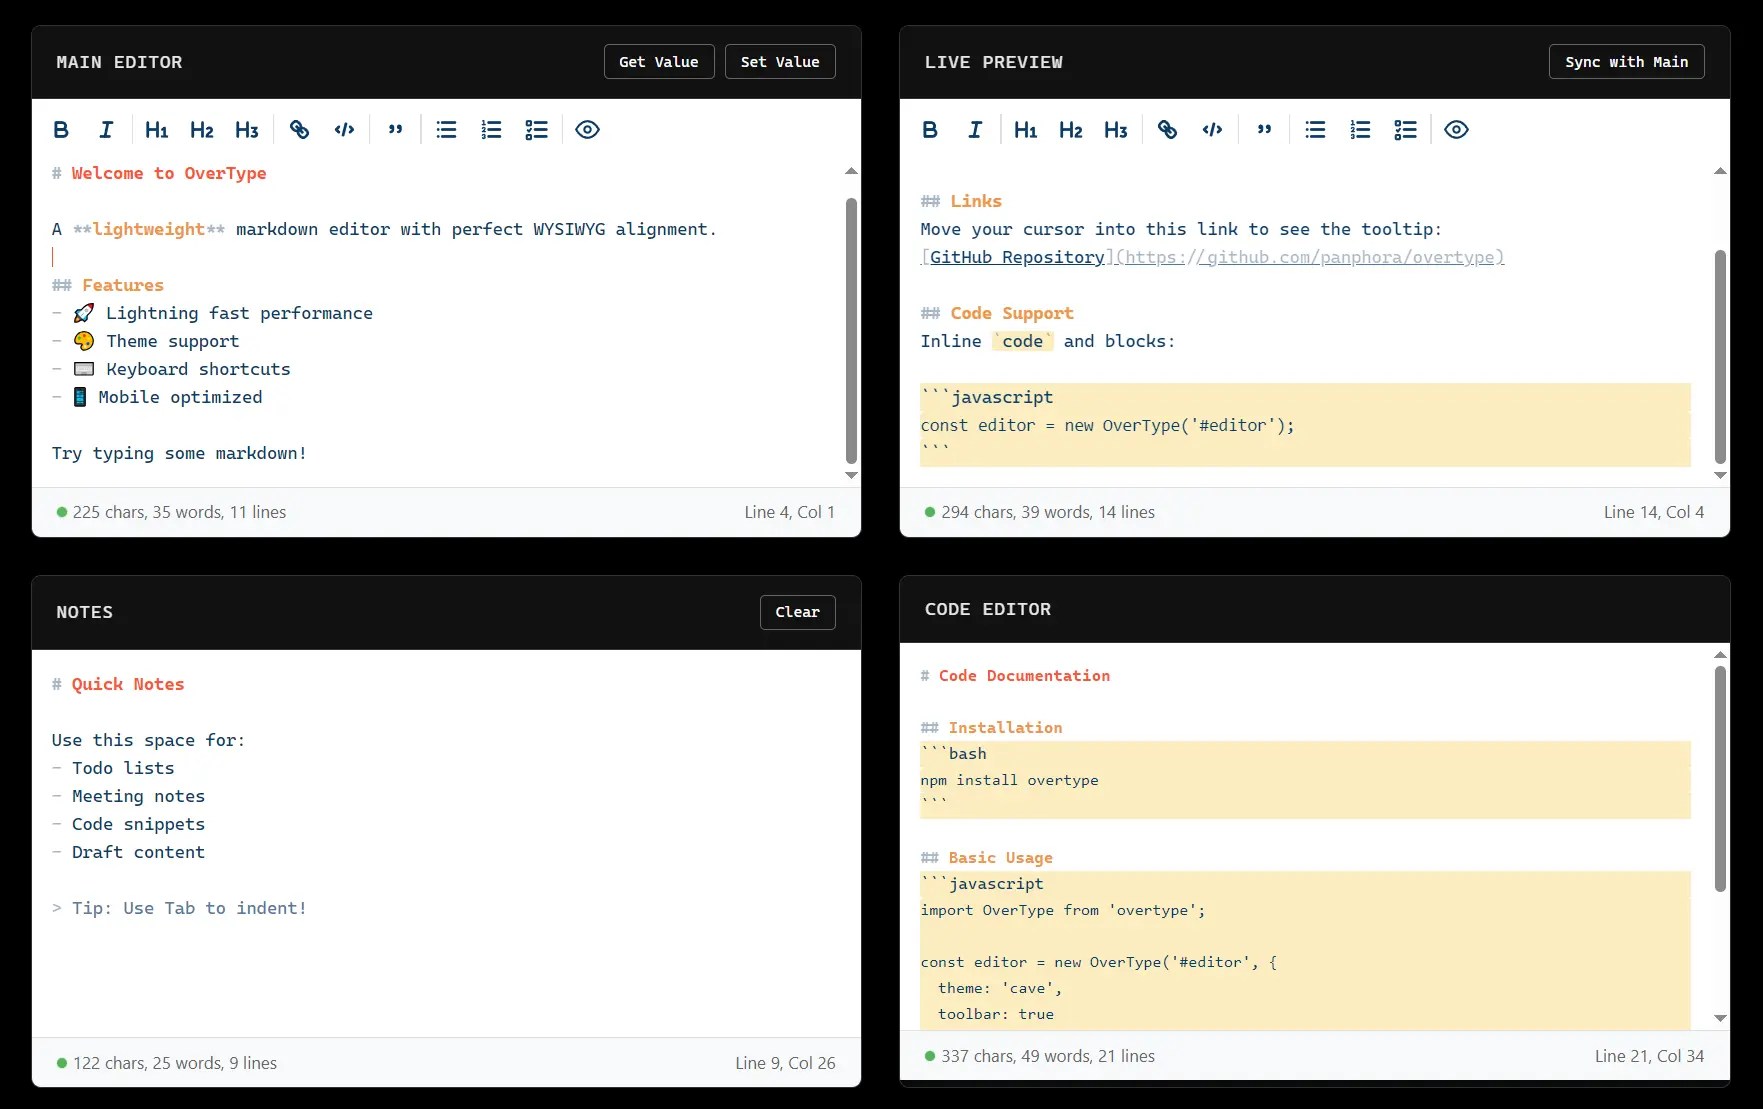
Task: Click 'Line 21, Col 34' status text
Action: pyautogui.click(x=1649, y=1056)
